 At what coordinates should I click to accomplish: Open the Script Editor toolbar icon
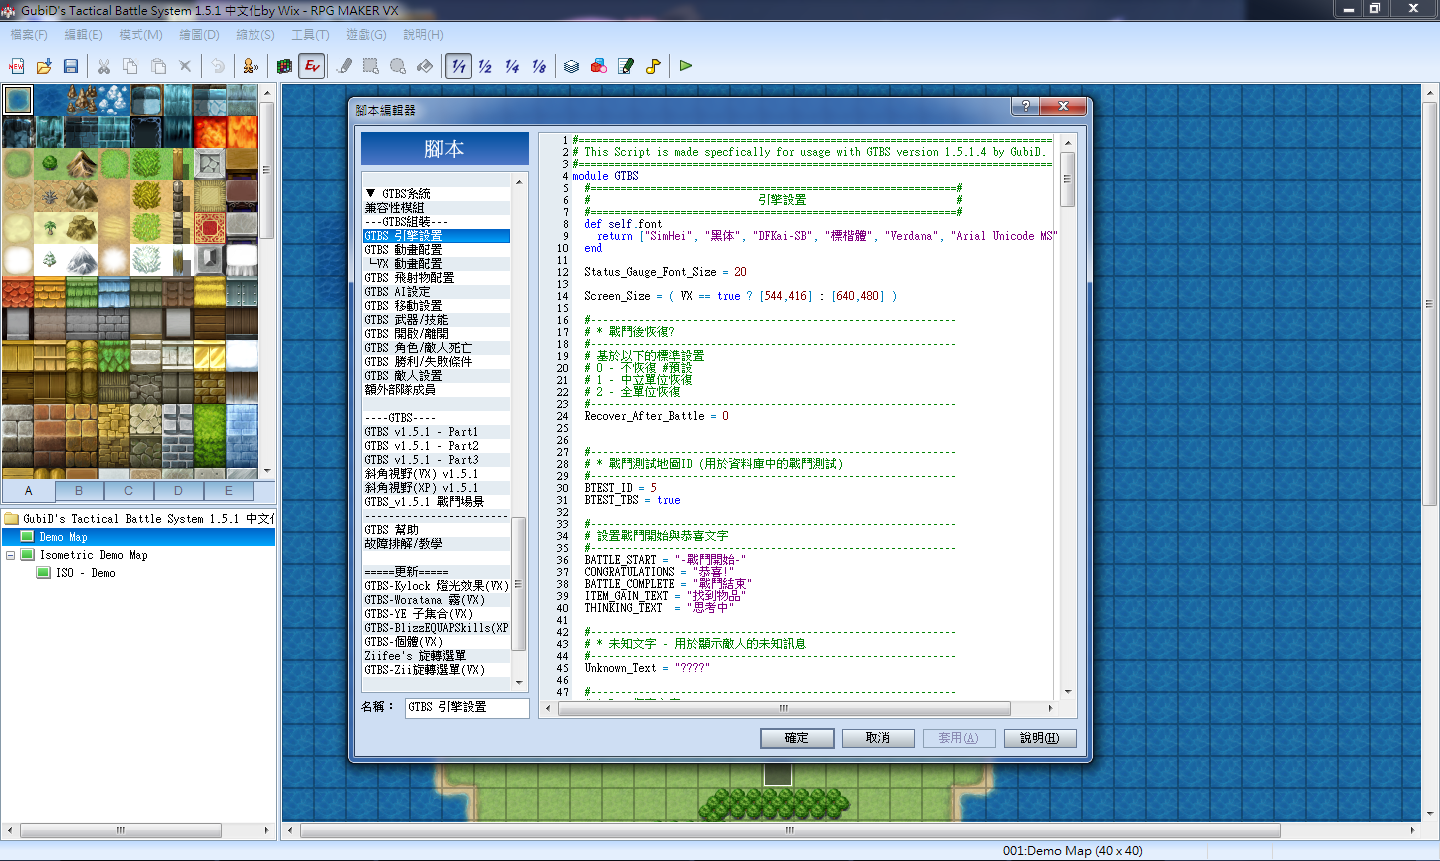[626, 66]
